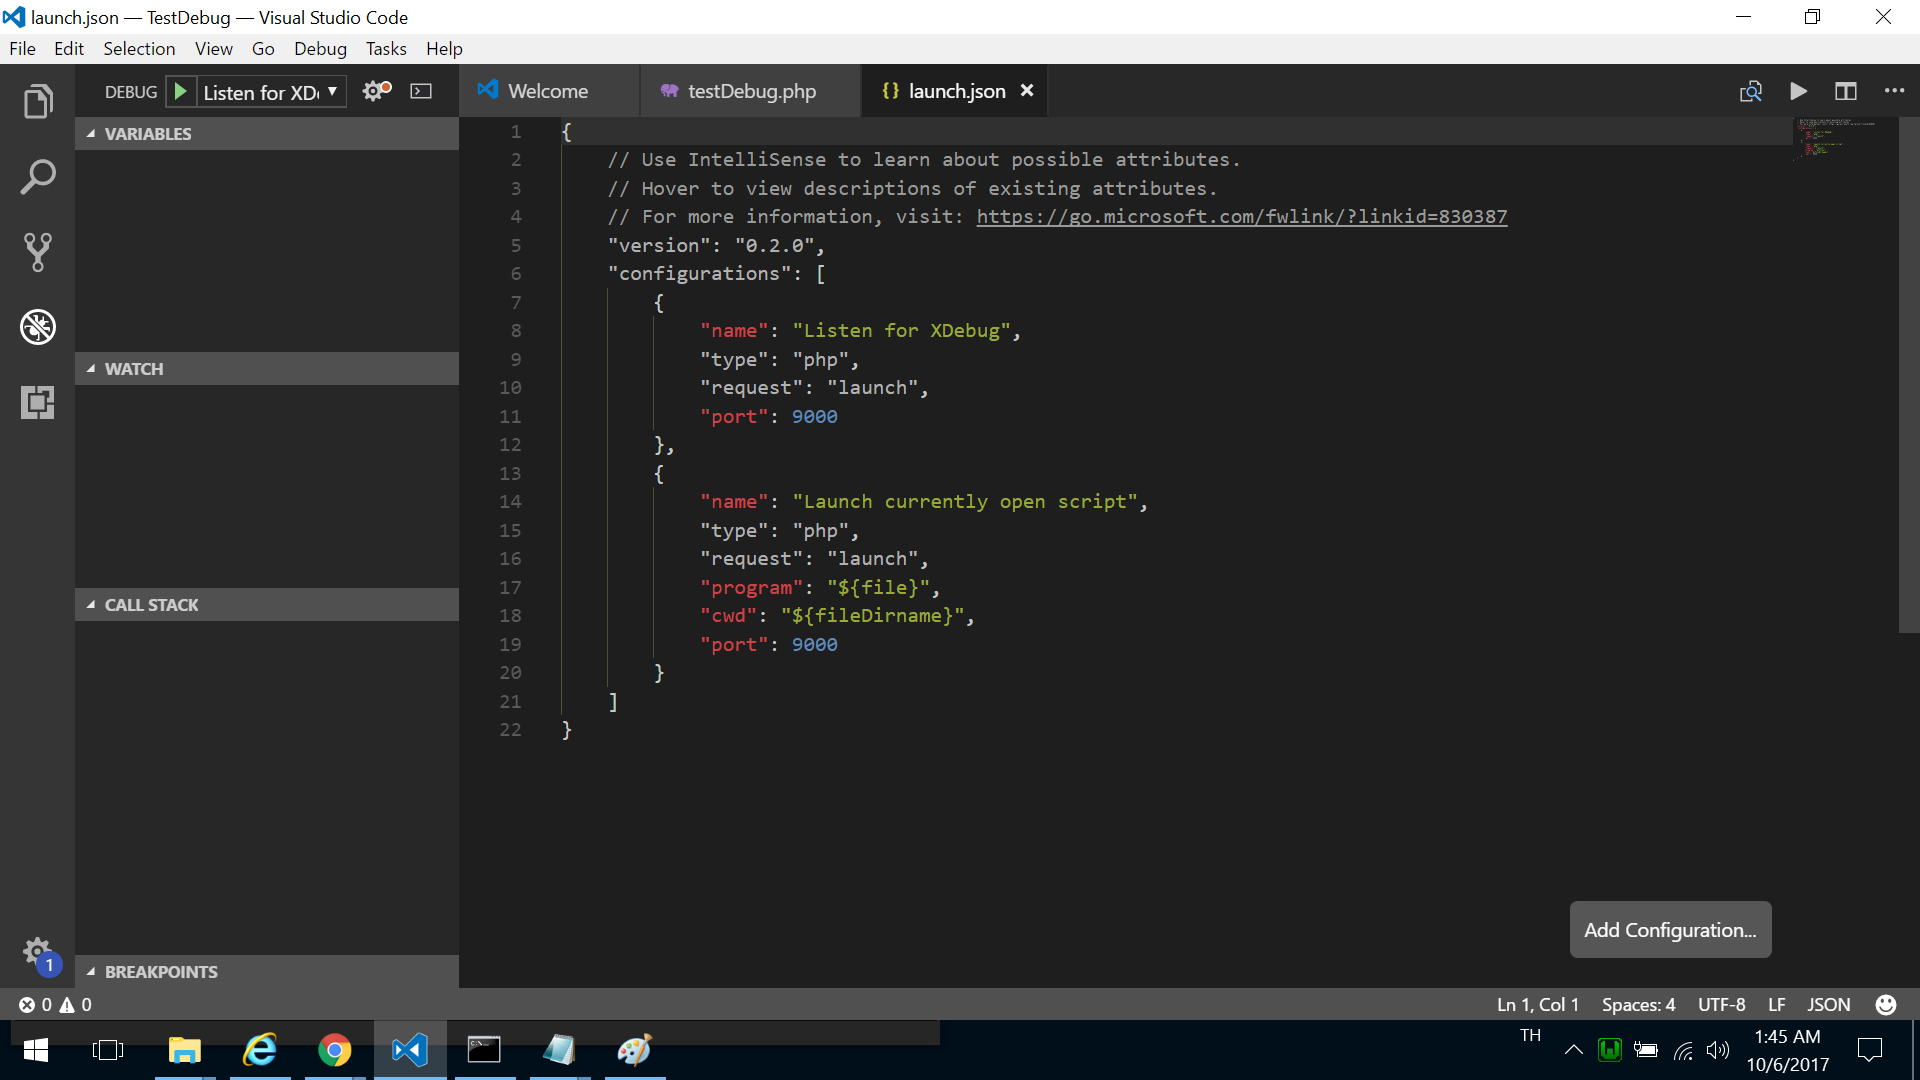1920x1080 pixels.
Task: Open command prompt from taskbar
Action: (x=484, y=1050)
